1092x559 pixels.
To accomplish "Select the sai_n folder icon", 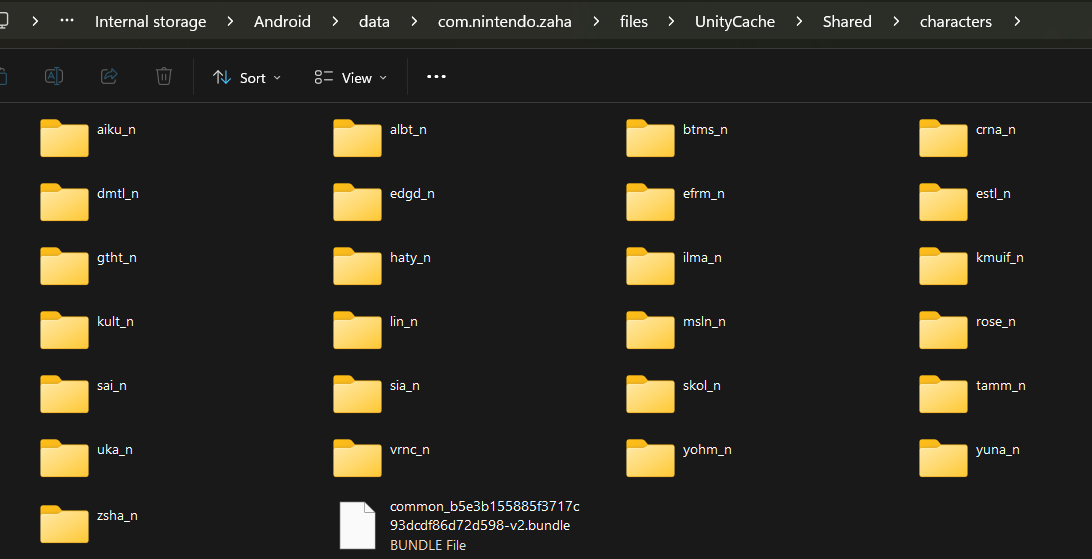I will coord(64,394).
